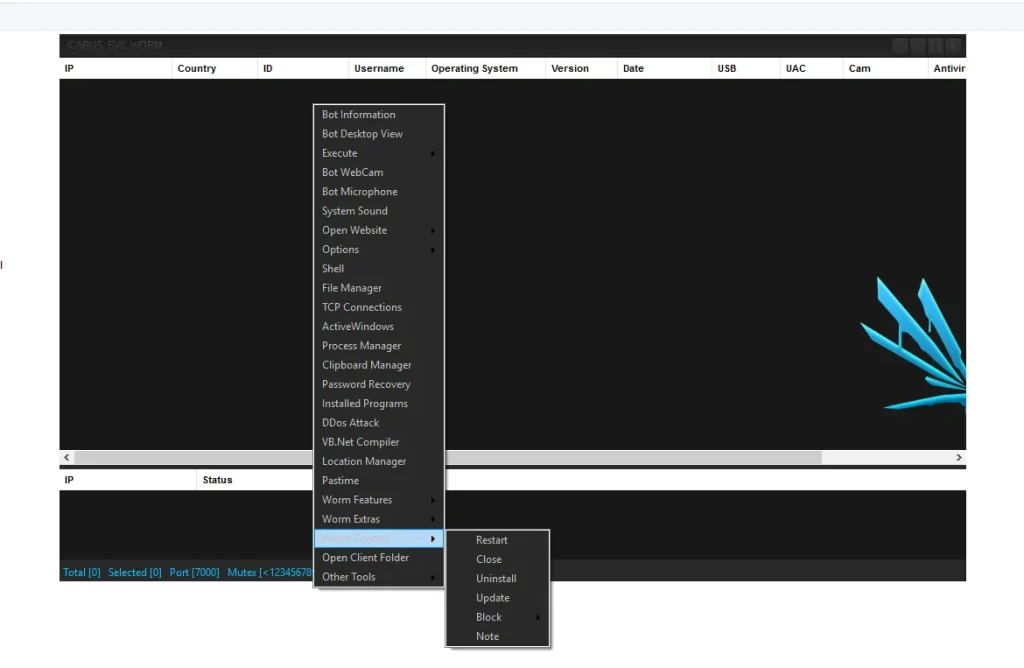Choose Note in the submenu

(x=487, y=637)
